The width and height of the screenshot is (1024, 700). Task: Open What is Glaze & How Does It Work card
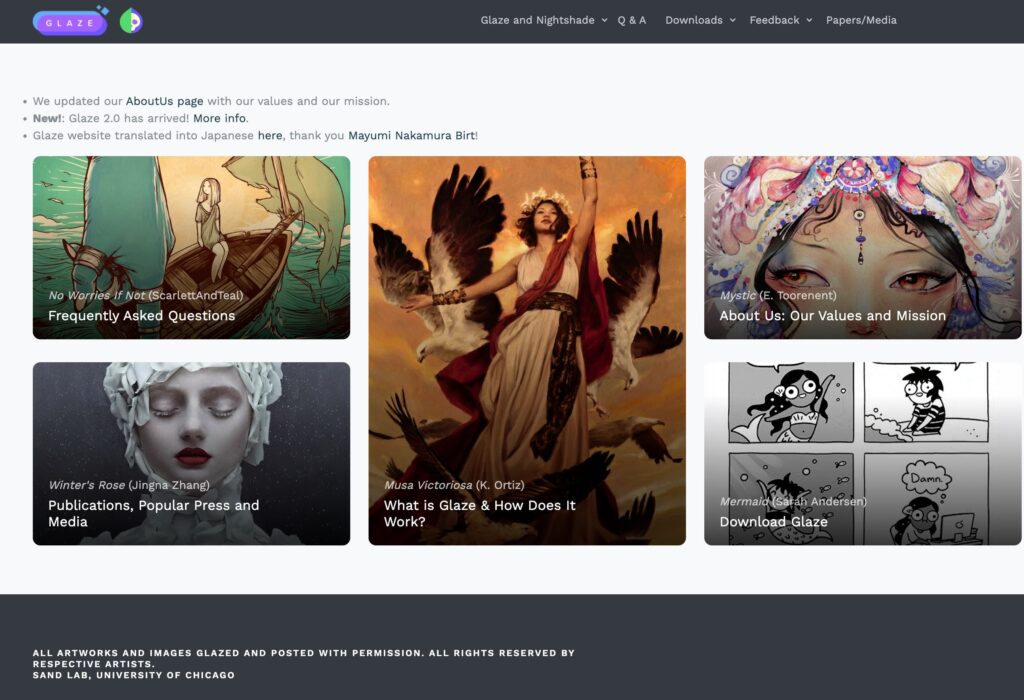pyautogui.click(x=527, y=351)
